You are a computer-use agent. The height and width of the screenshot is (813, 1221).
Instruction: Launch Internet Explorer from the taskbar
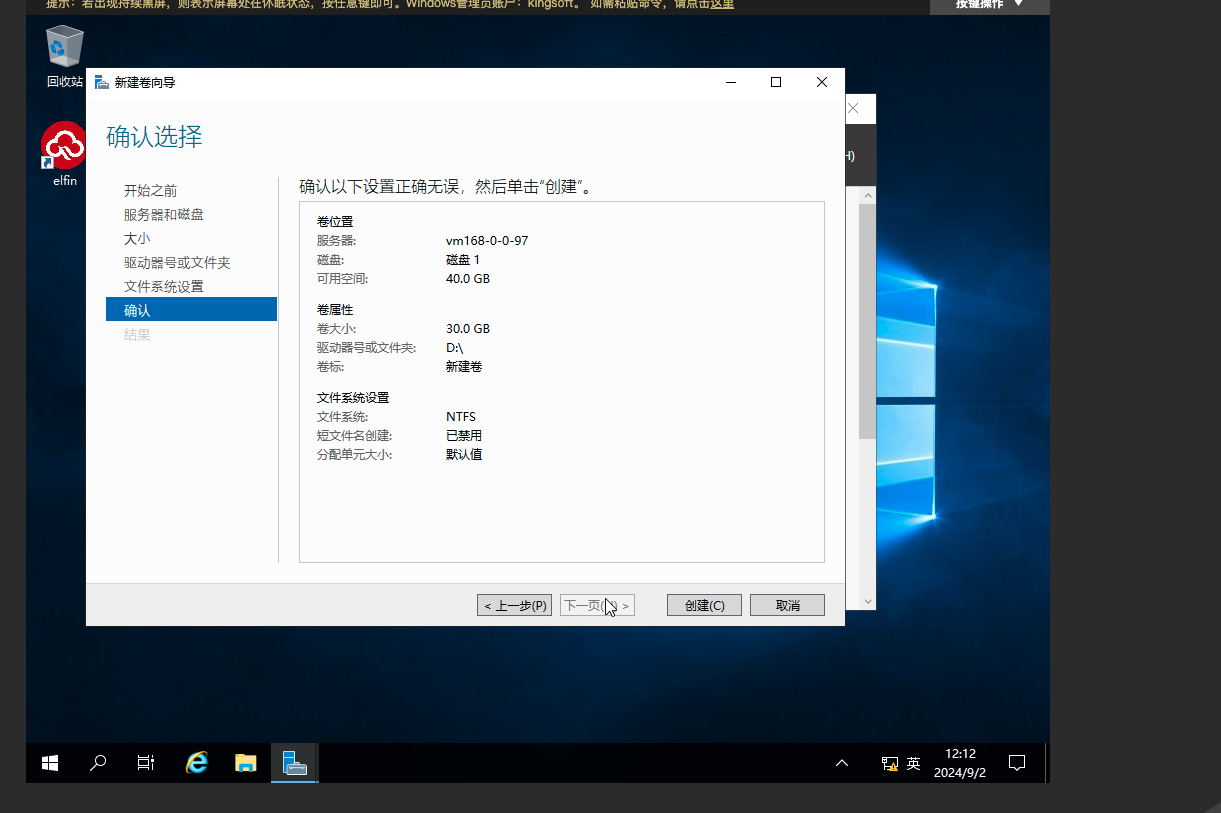(x=197, y=763)
